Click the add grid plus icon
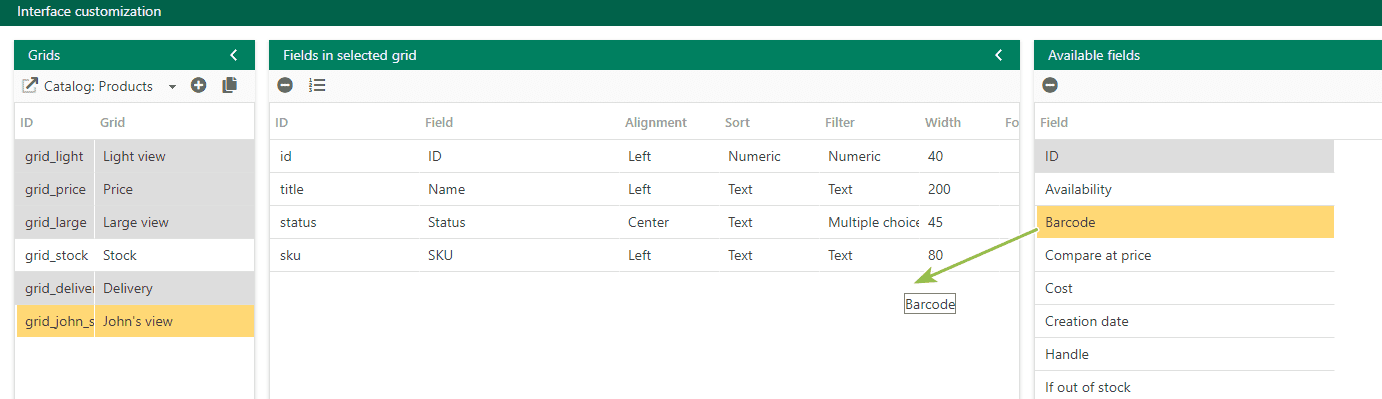The image size is (1382, 399). [x=198, y=86]
